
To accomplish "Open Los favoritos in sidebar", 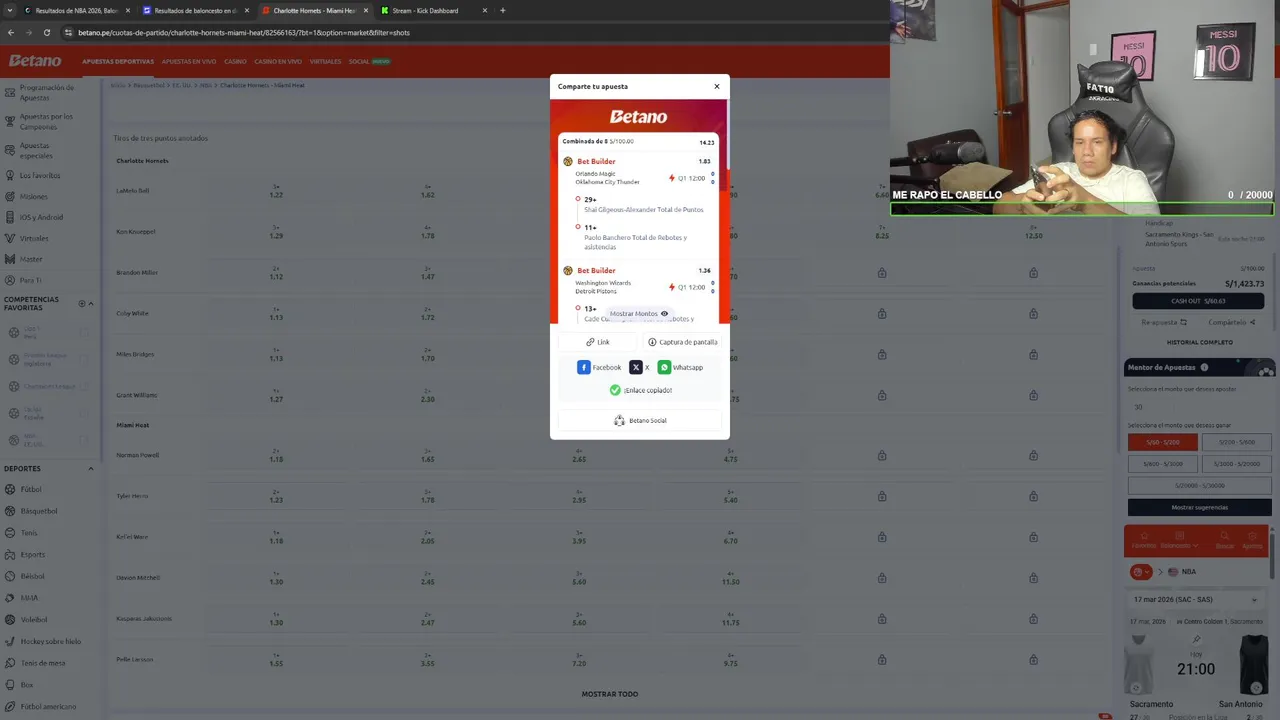I will 40,175.
